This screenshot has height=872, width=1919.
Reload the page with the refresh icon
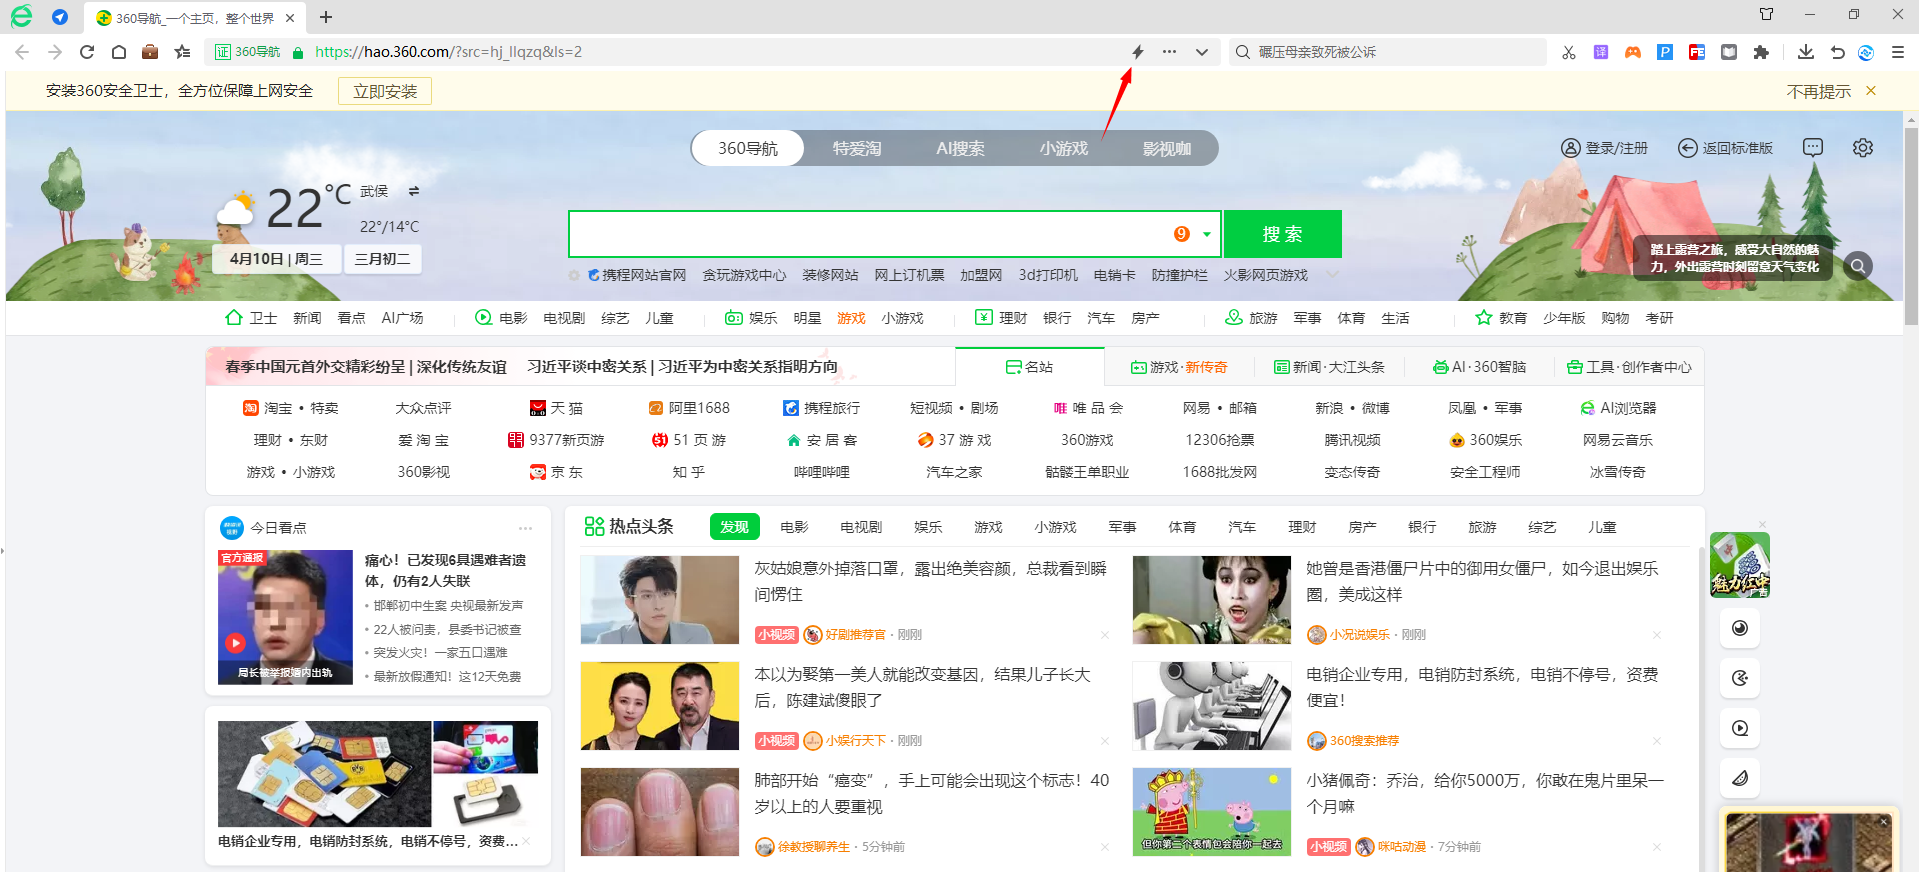[x=87, y=52]
